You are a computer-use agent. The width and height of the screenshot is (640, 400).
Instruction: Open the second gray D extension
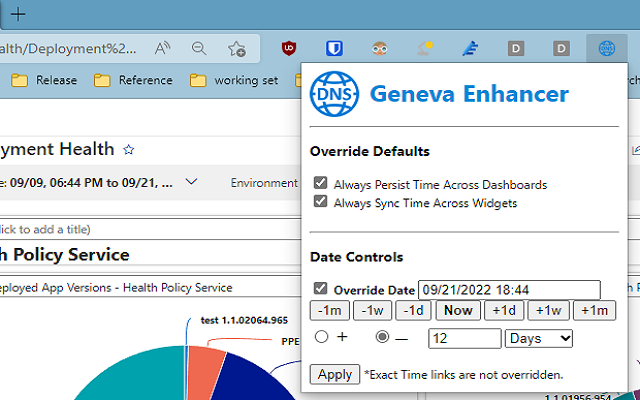561,49
